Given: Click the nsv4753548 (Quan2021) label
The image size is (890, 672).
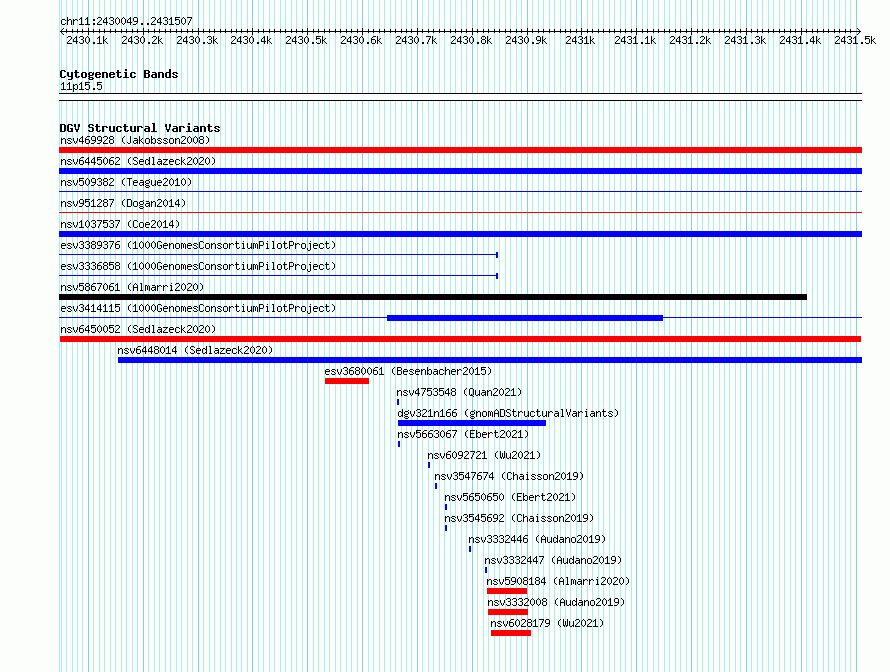Looking at the screenshot, I should pyautogui.click(x=459, y=392).
